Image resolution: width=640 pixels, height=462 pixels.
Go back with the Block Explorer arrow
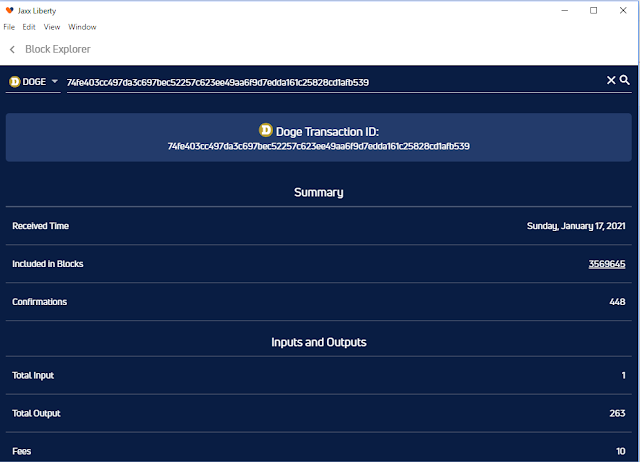coord(12,49)
